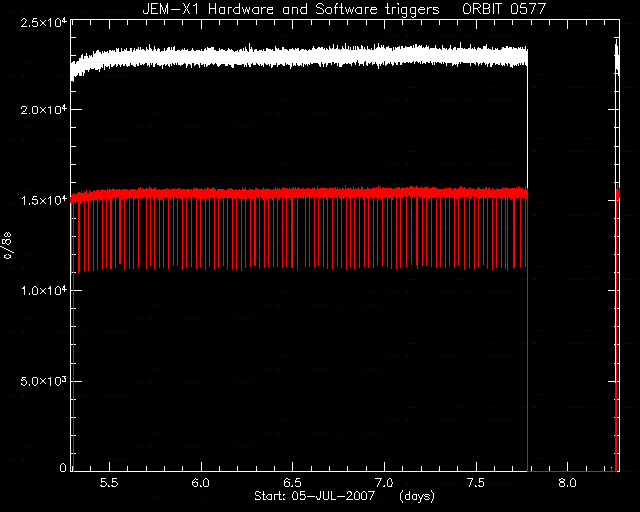Click the 6.5 x-axis tick label
The width and height of the screenshot is (640, 512).
pyautogui.click(x=293, y=483)
